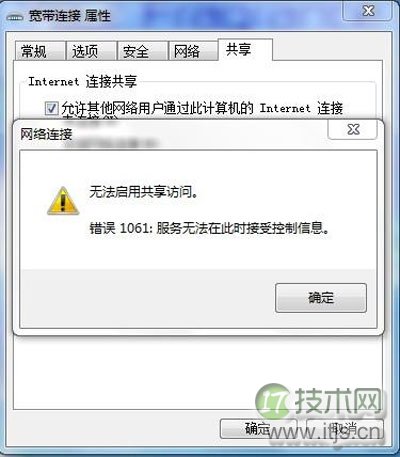The height and width of the screenshot is (457, 400).
Task: Confirm the error dialog with 确定
Action: coord(321,298)
